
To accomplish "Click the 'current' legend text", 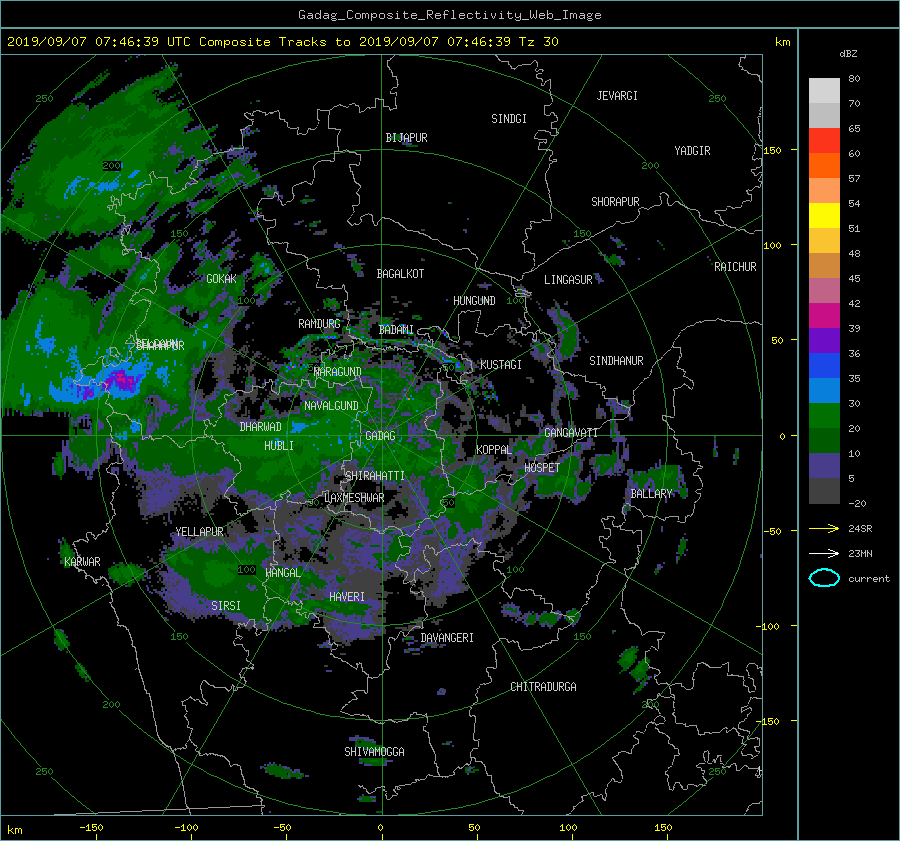I will (869, 579).
